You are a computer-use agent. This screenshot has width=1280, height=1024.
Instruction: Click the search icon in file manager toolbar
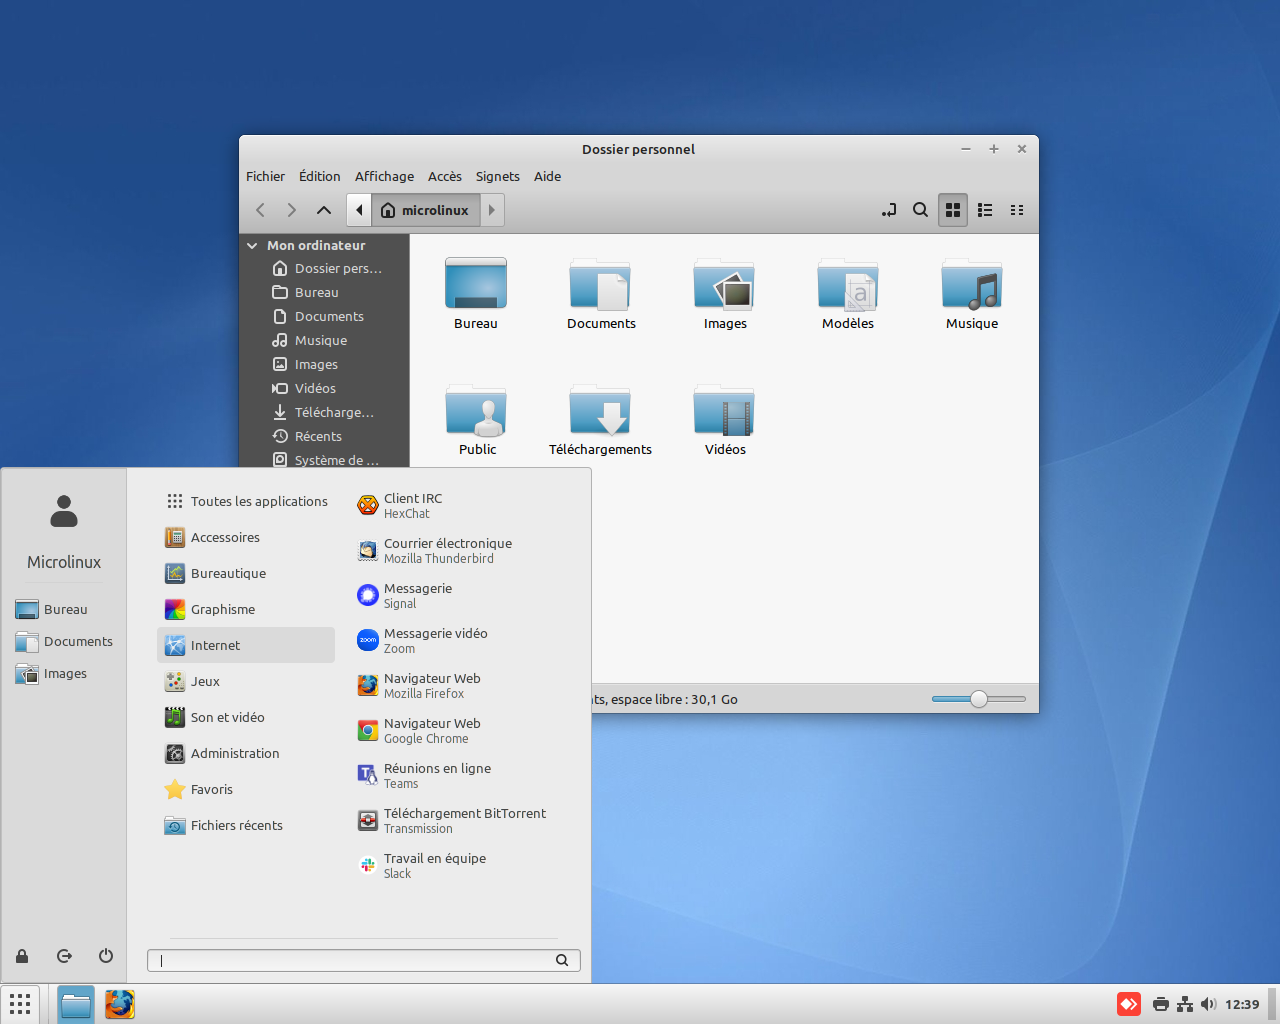(x=920, y=210)
